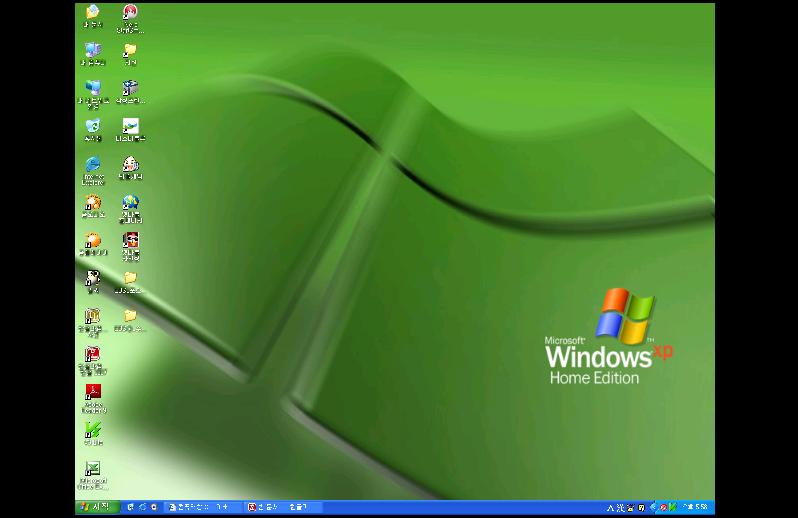Image resolution: width=798 pixels, height=518 pixels.
Task: Click the 'A' language indicator in tray
Action: [610, 507]
